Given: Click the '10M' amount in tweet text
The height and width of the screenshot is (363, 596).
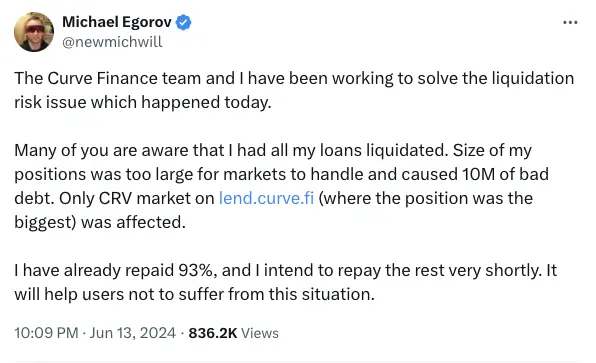Looking at the screenshot, I should coord(479,174).
